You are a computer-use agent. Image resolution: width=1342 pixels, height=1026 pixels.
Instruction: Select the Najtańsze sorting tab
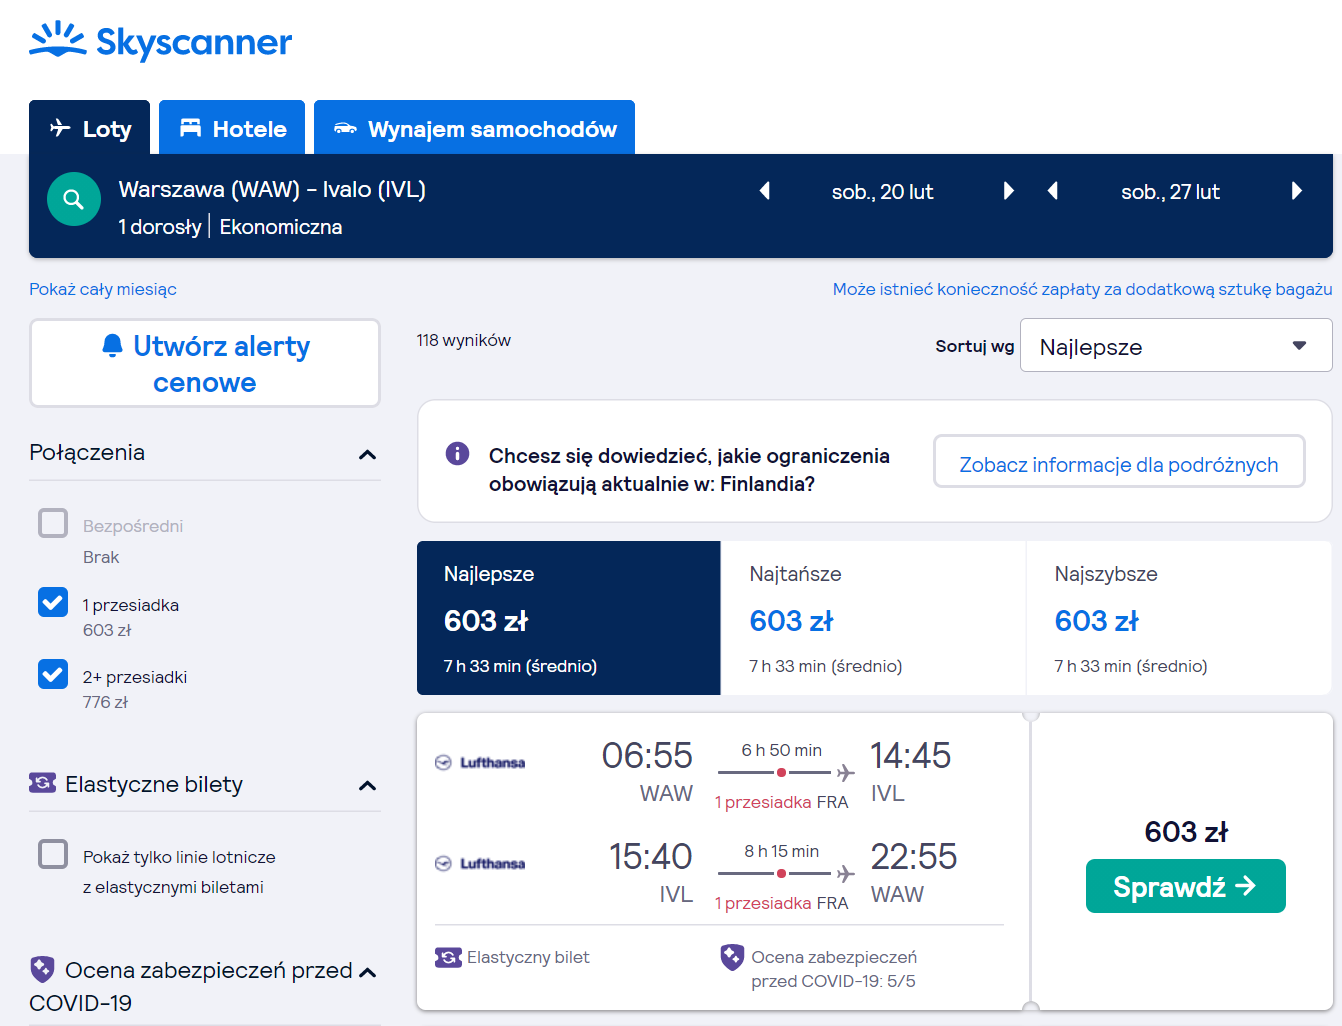point(873,618)
